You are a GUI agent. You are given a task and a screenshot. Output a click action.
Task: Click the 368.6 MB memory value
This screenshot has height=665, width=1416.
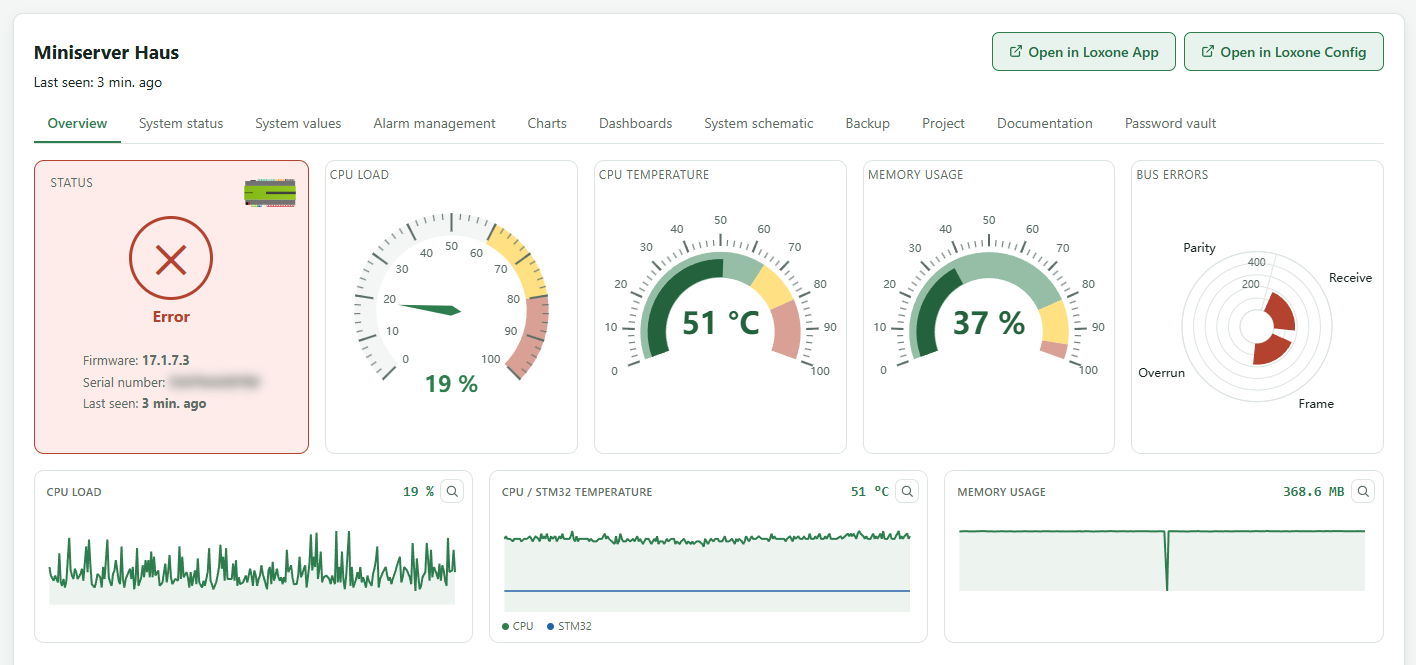pyautogui.click(x=1314, y=491)
